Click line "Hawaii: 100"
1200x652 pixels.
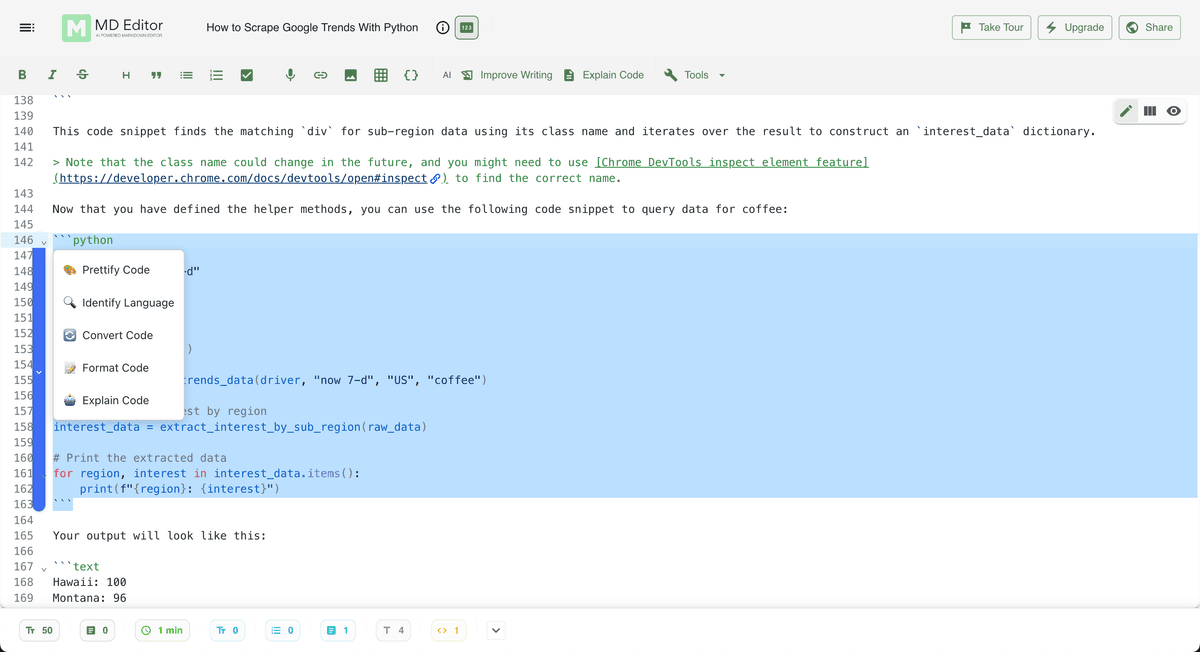90,582
